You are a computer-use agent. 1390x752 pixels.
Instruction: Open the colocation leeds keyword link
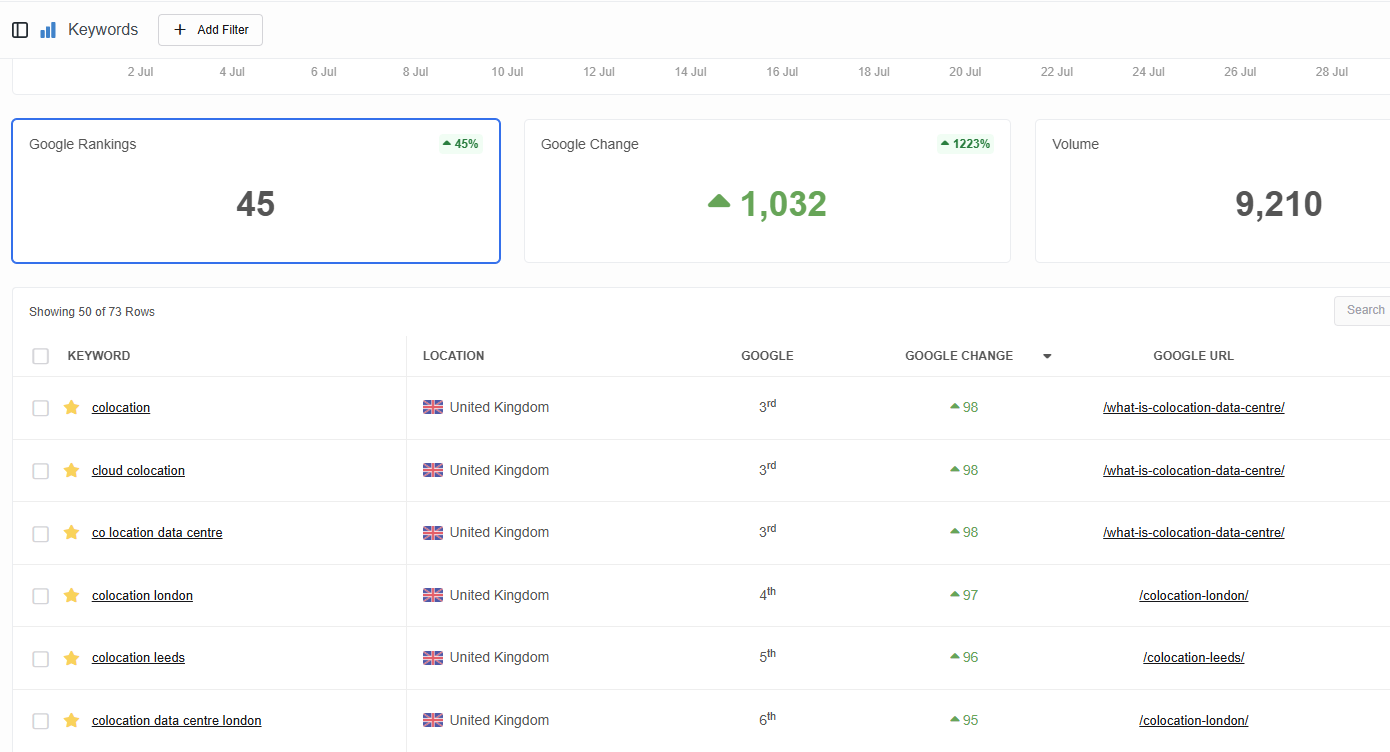[138, 657]
